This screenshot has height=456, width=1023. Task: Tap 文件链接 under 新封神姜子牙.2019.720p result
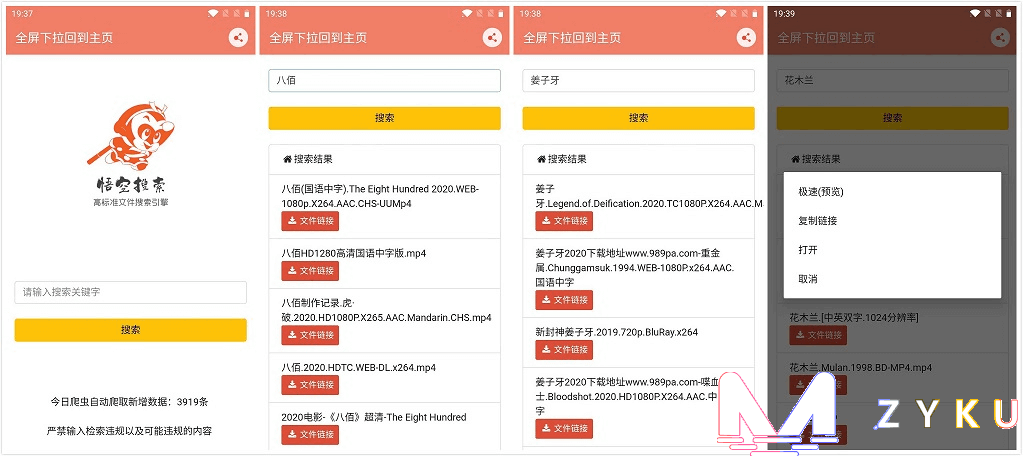564,350
